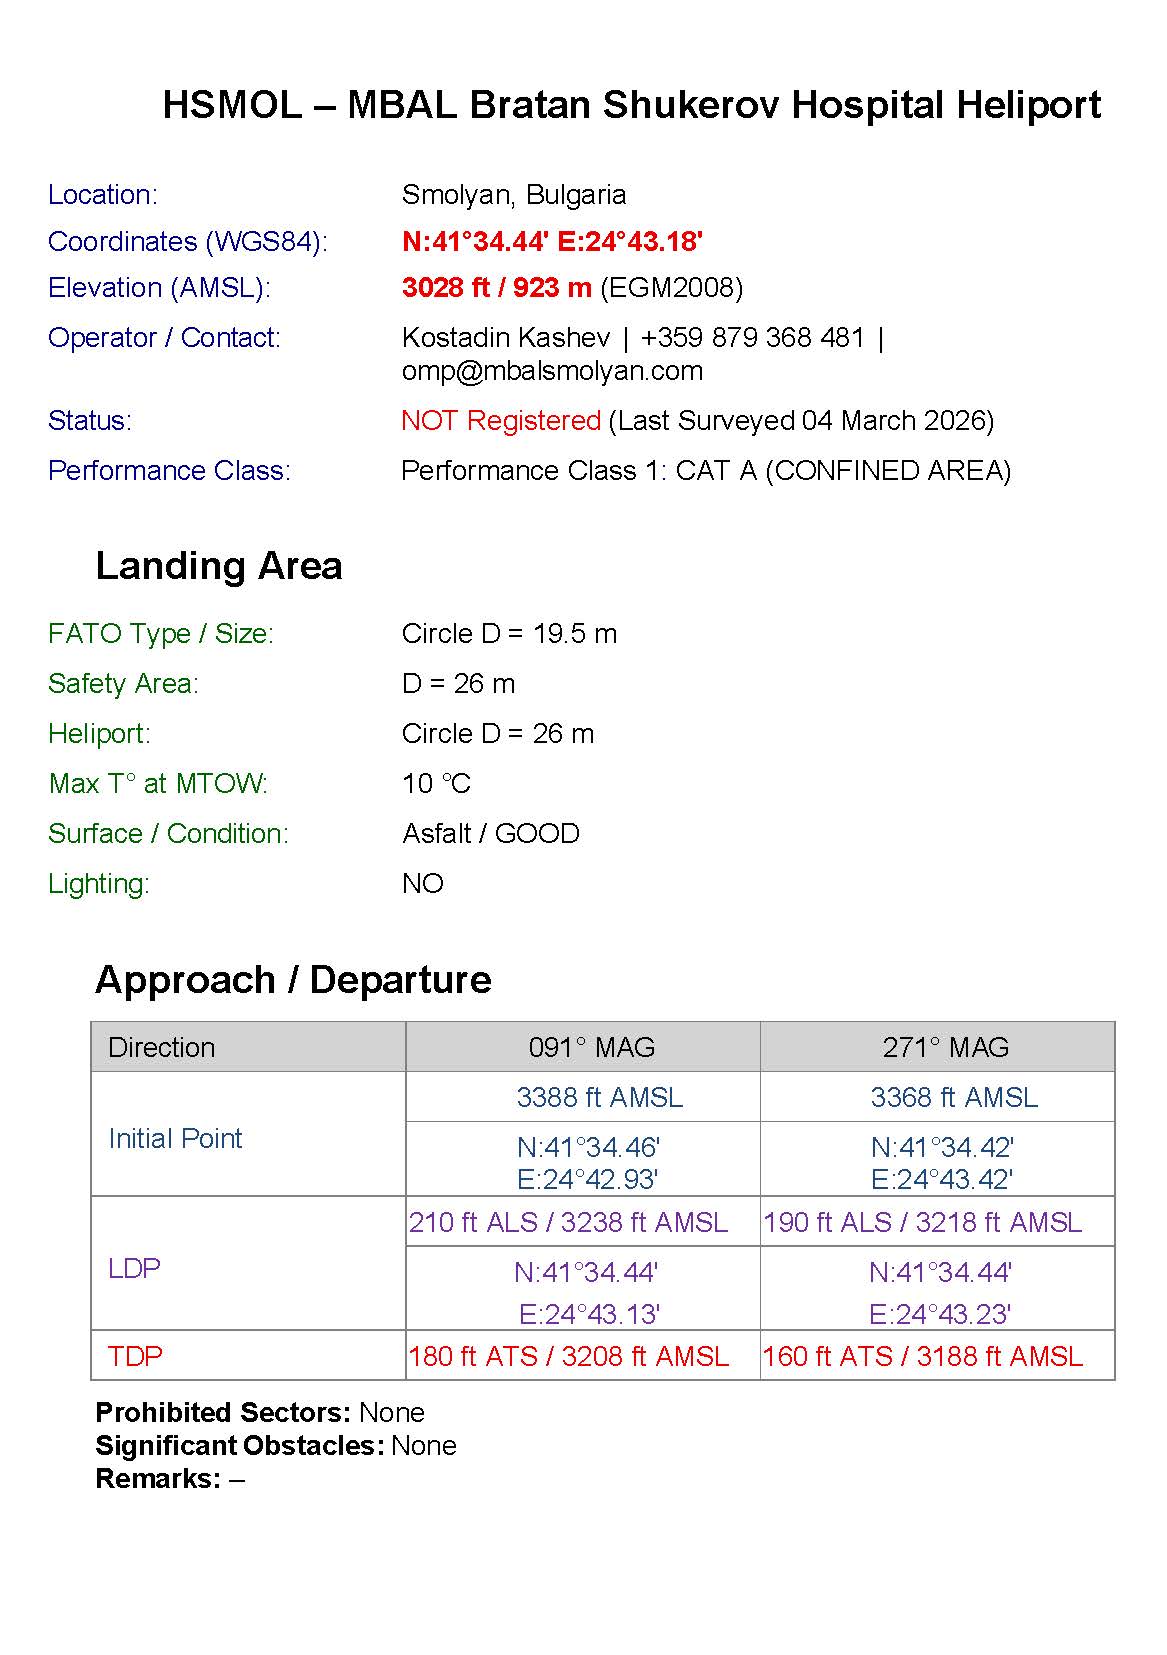The width and height of the screenshot is (1167, 1655).
Task: Click the email omp@mbalsmolyan.com
Action: [552, 371]
